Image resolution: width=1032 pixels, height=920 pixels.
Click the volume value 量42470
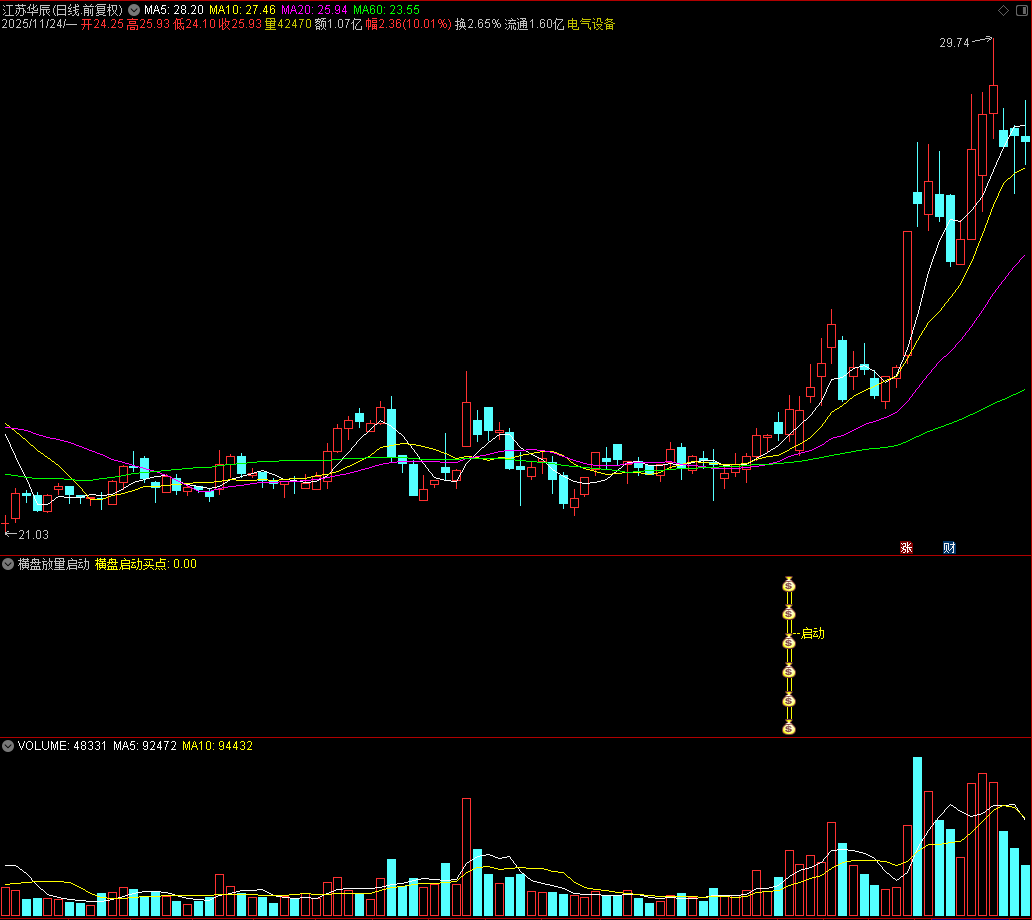(288, 24)
